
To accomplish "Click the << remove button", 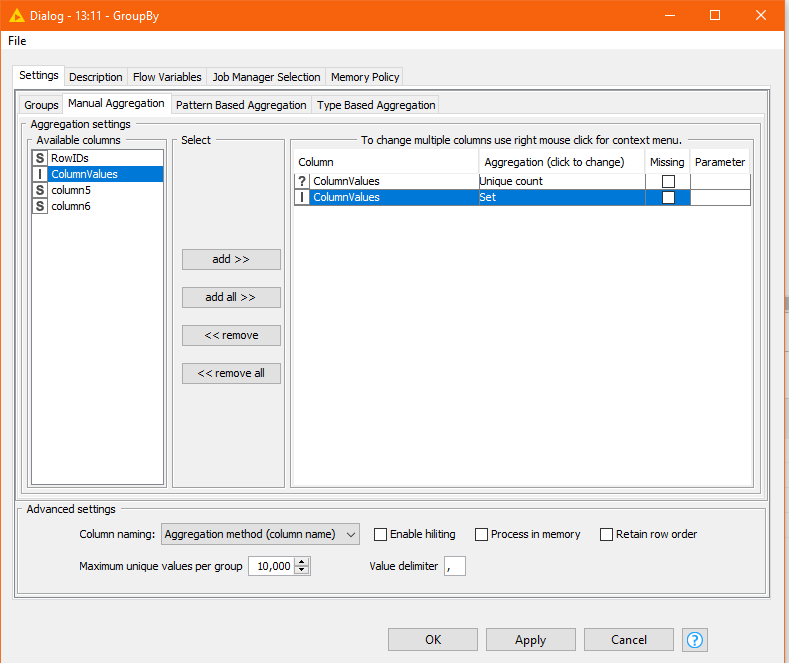I will coord(231,336).
